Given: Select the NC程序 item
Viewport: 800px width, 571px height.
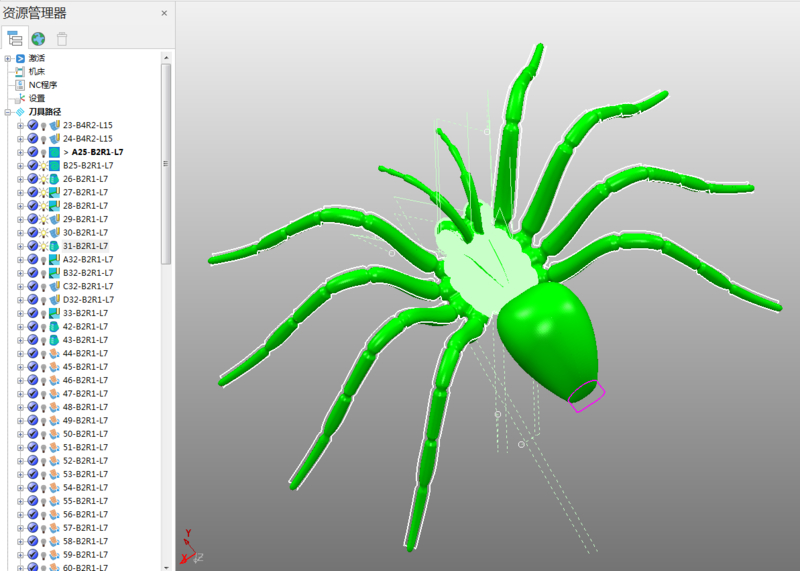Looking at the screenshot, I should (42, 85).
